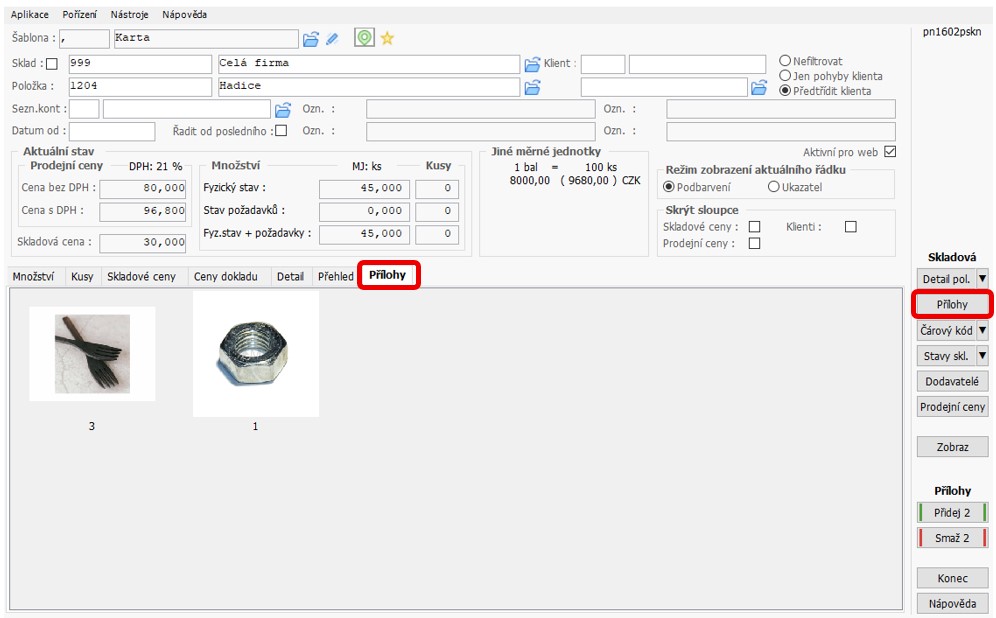This screenshot has width=996, height=618.
Task: Switch to the Kusy tab
Action: tap(82, 276)
